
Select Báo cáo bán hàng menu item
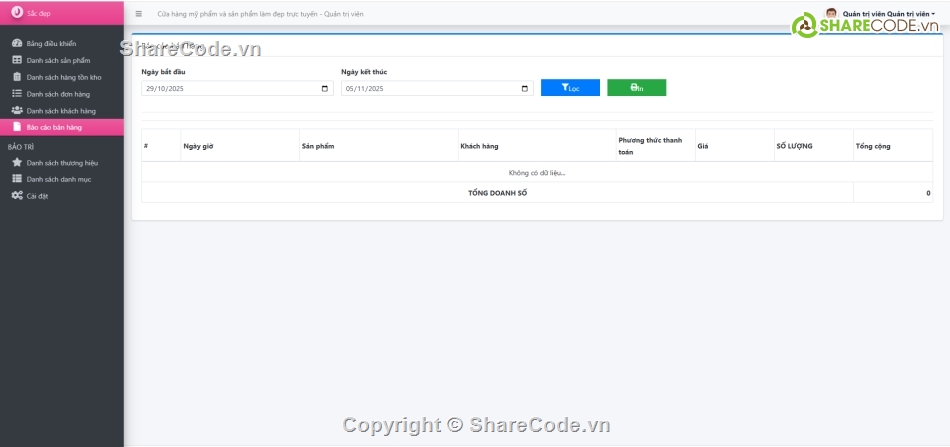pos(54,127)
